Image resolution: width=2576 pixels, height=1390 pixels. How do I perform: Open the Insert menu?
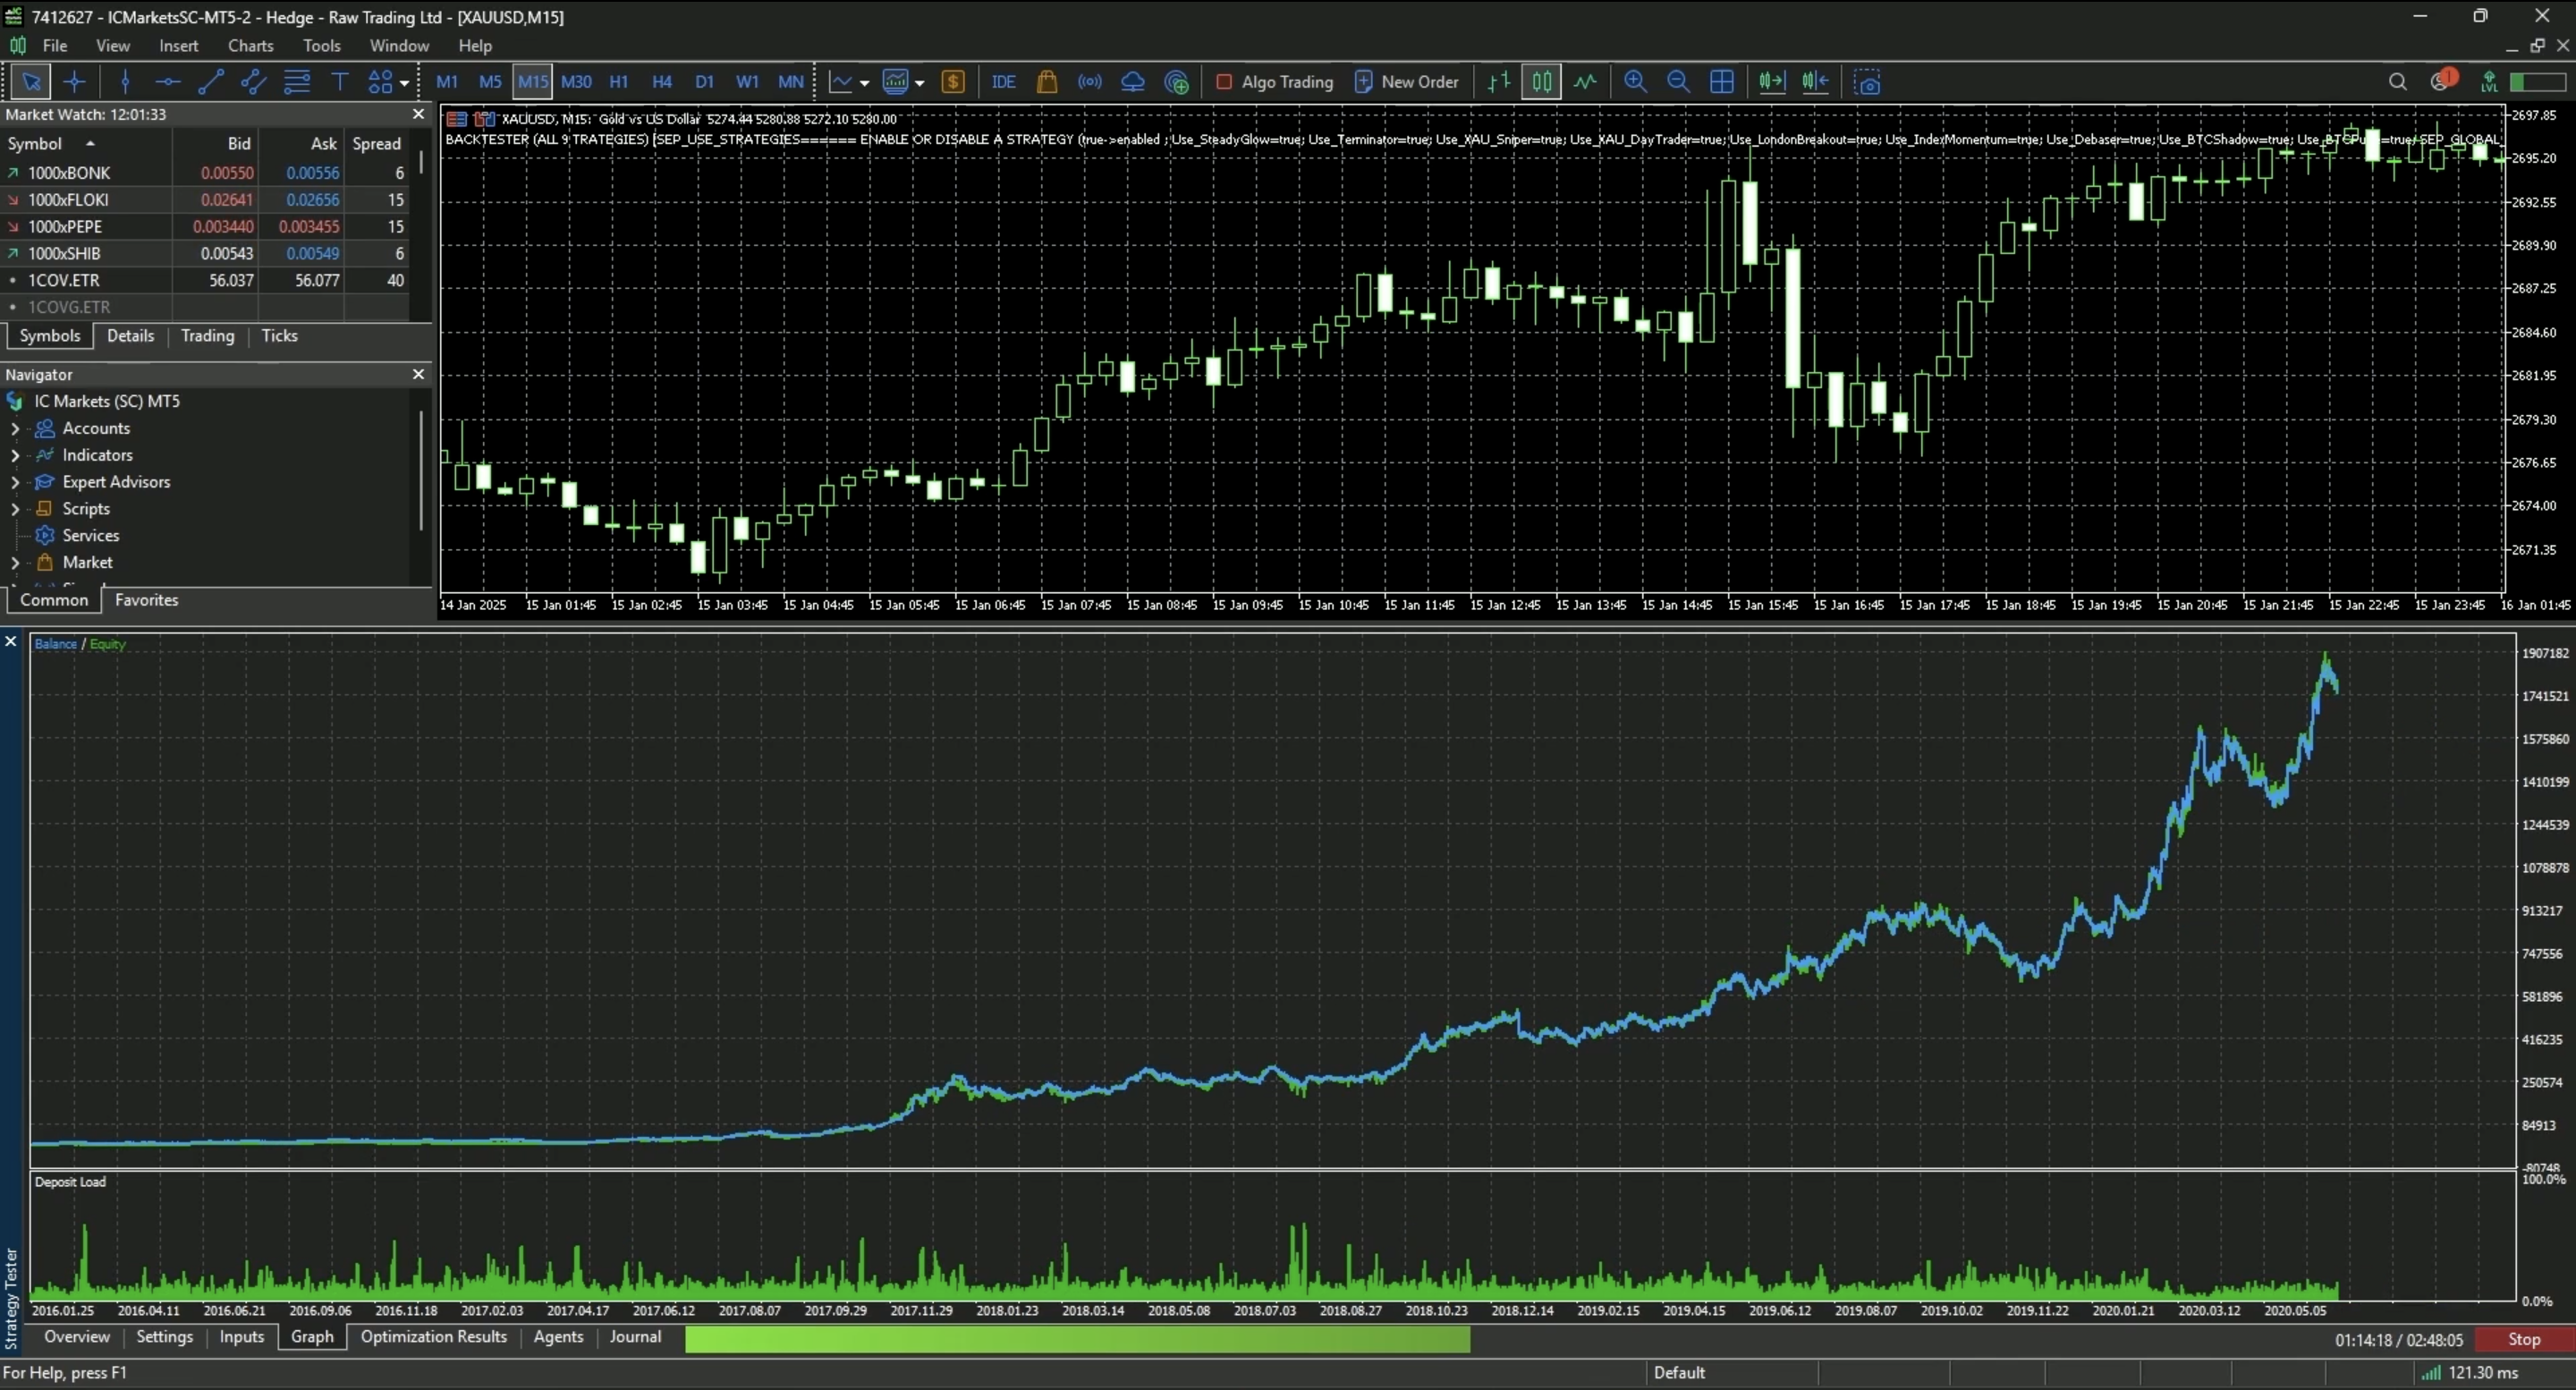point(178,46)
